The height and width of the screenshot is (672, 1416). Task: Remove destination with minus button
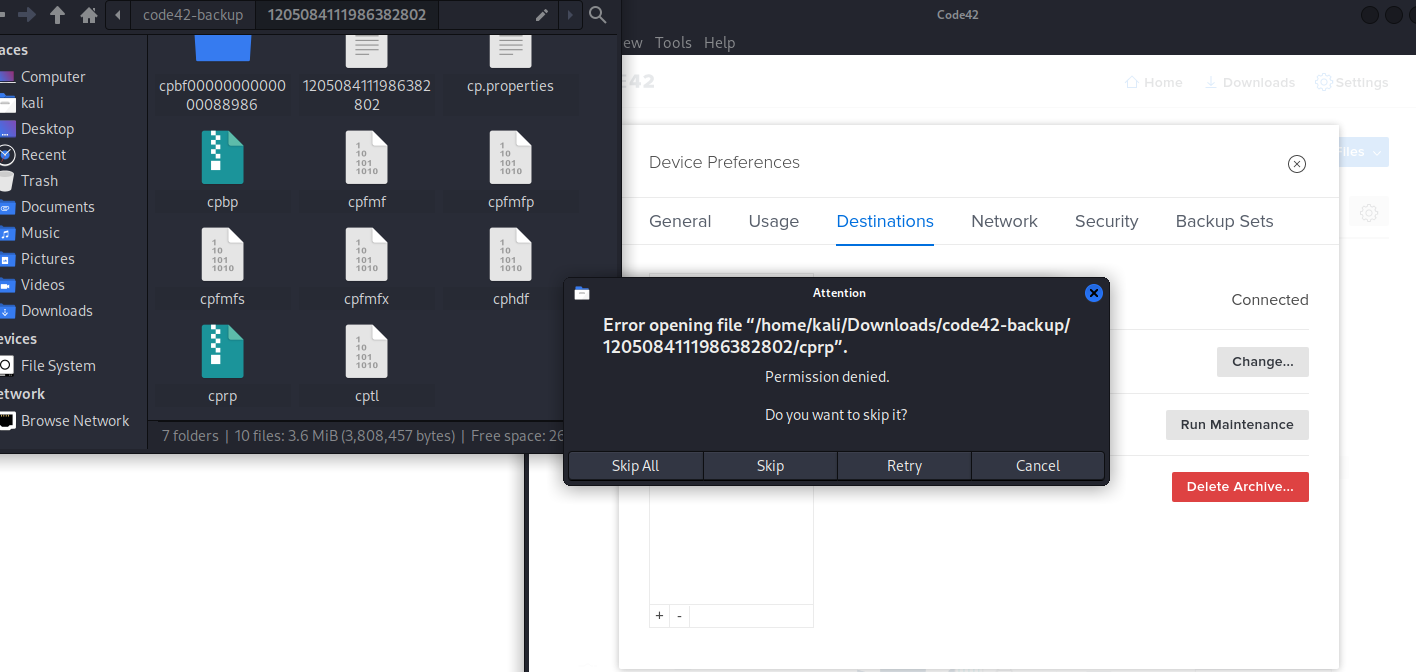679,616
